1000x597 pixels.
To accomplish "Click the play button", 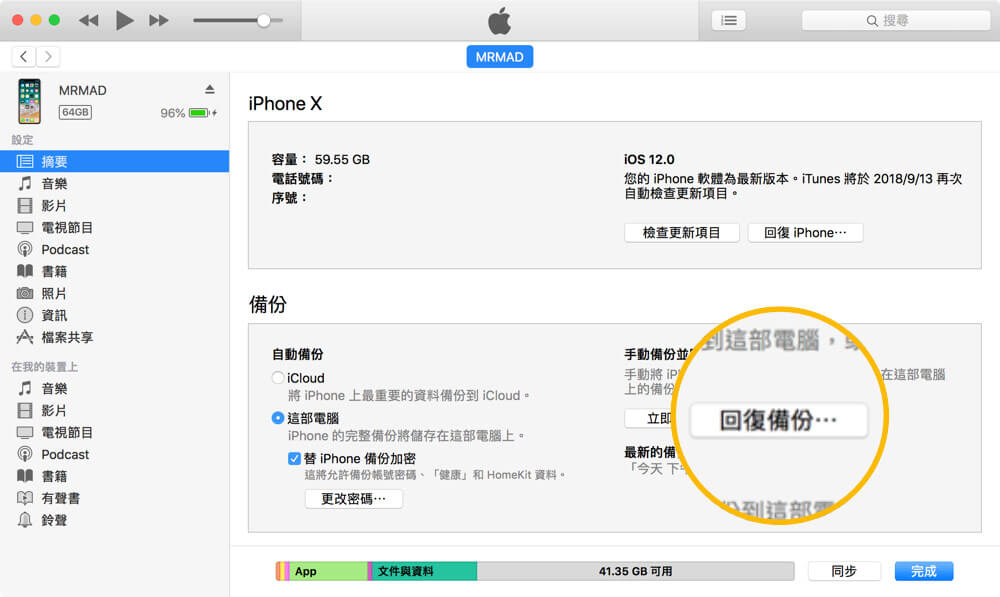I will pos(124,20).
